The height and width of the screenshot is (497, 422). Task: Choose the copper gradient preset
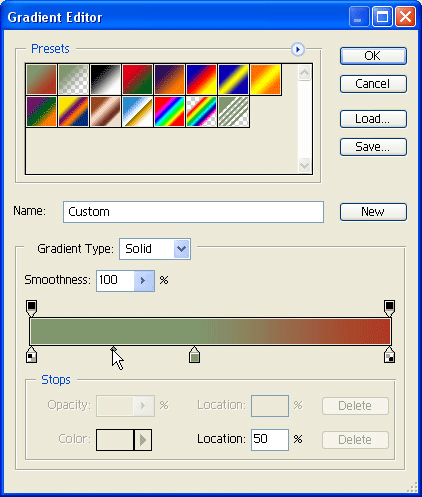point(105,112)
